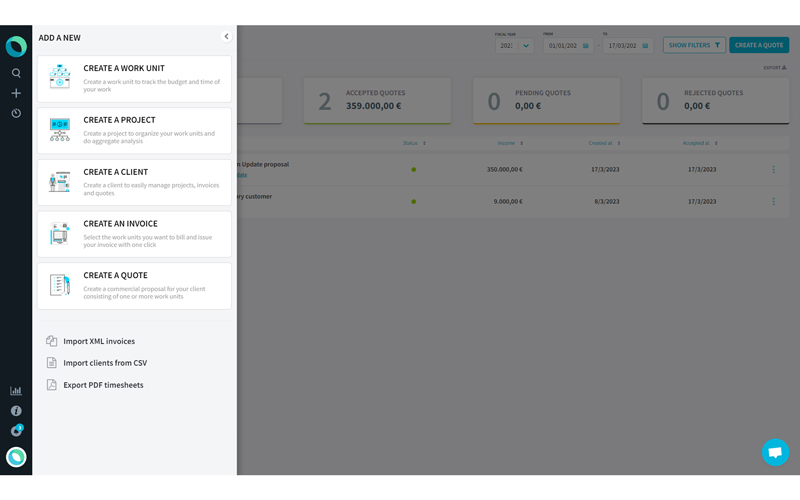Click the PDF timesheet icon
The width and height of the screenshot is (800, 500).
tap(52, 385)
